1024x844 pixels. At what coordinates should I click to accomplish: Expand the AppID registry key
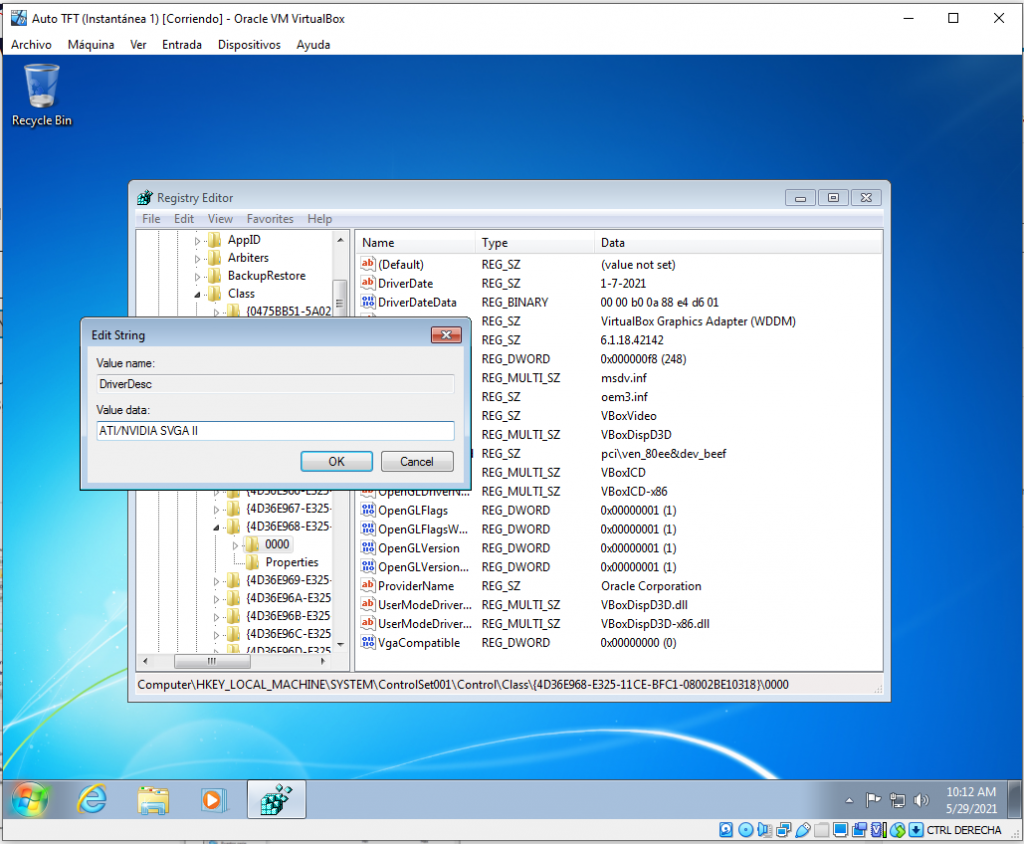(x=197, y=240)
